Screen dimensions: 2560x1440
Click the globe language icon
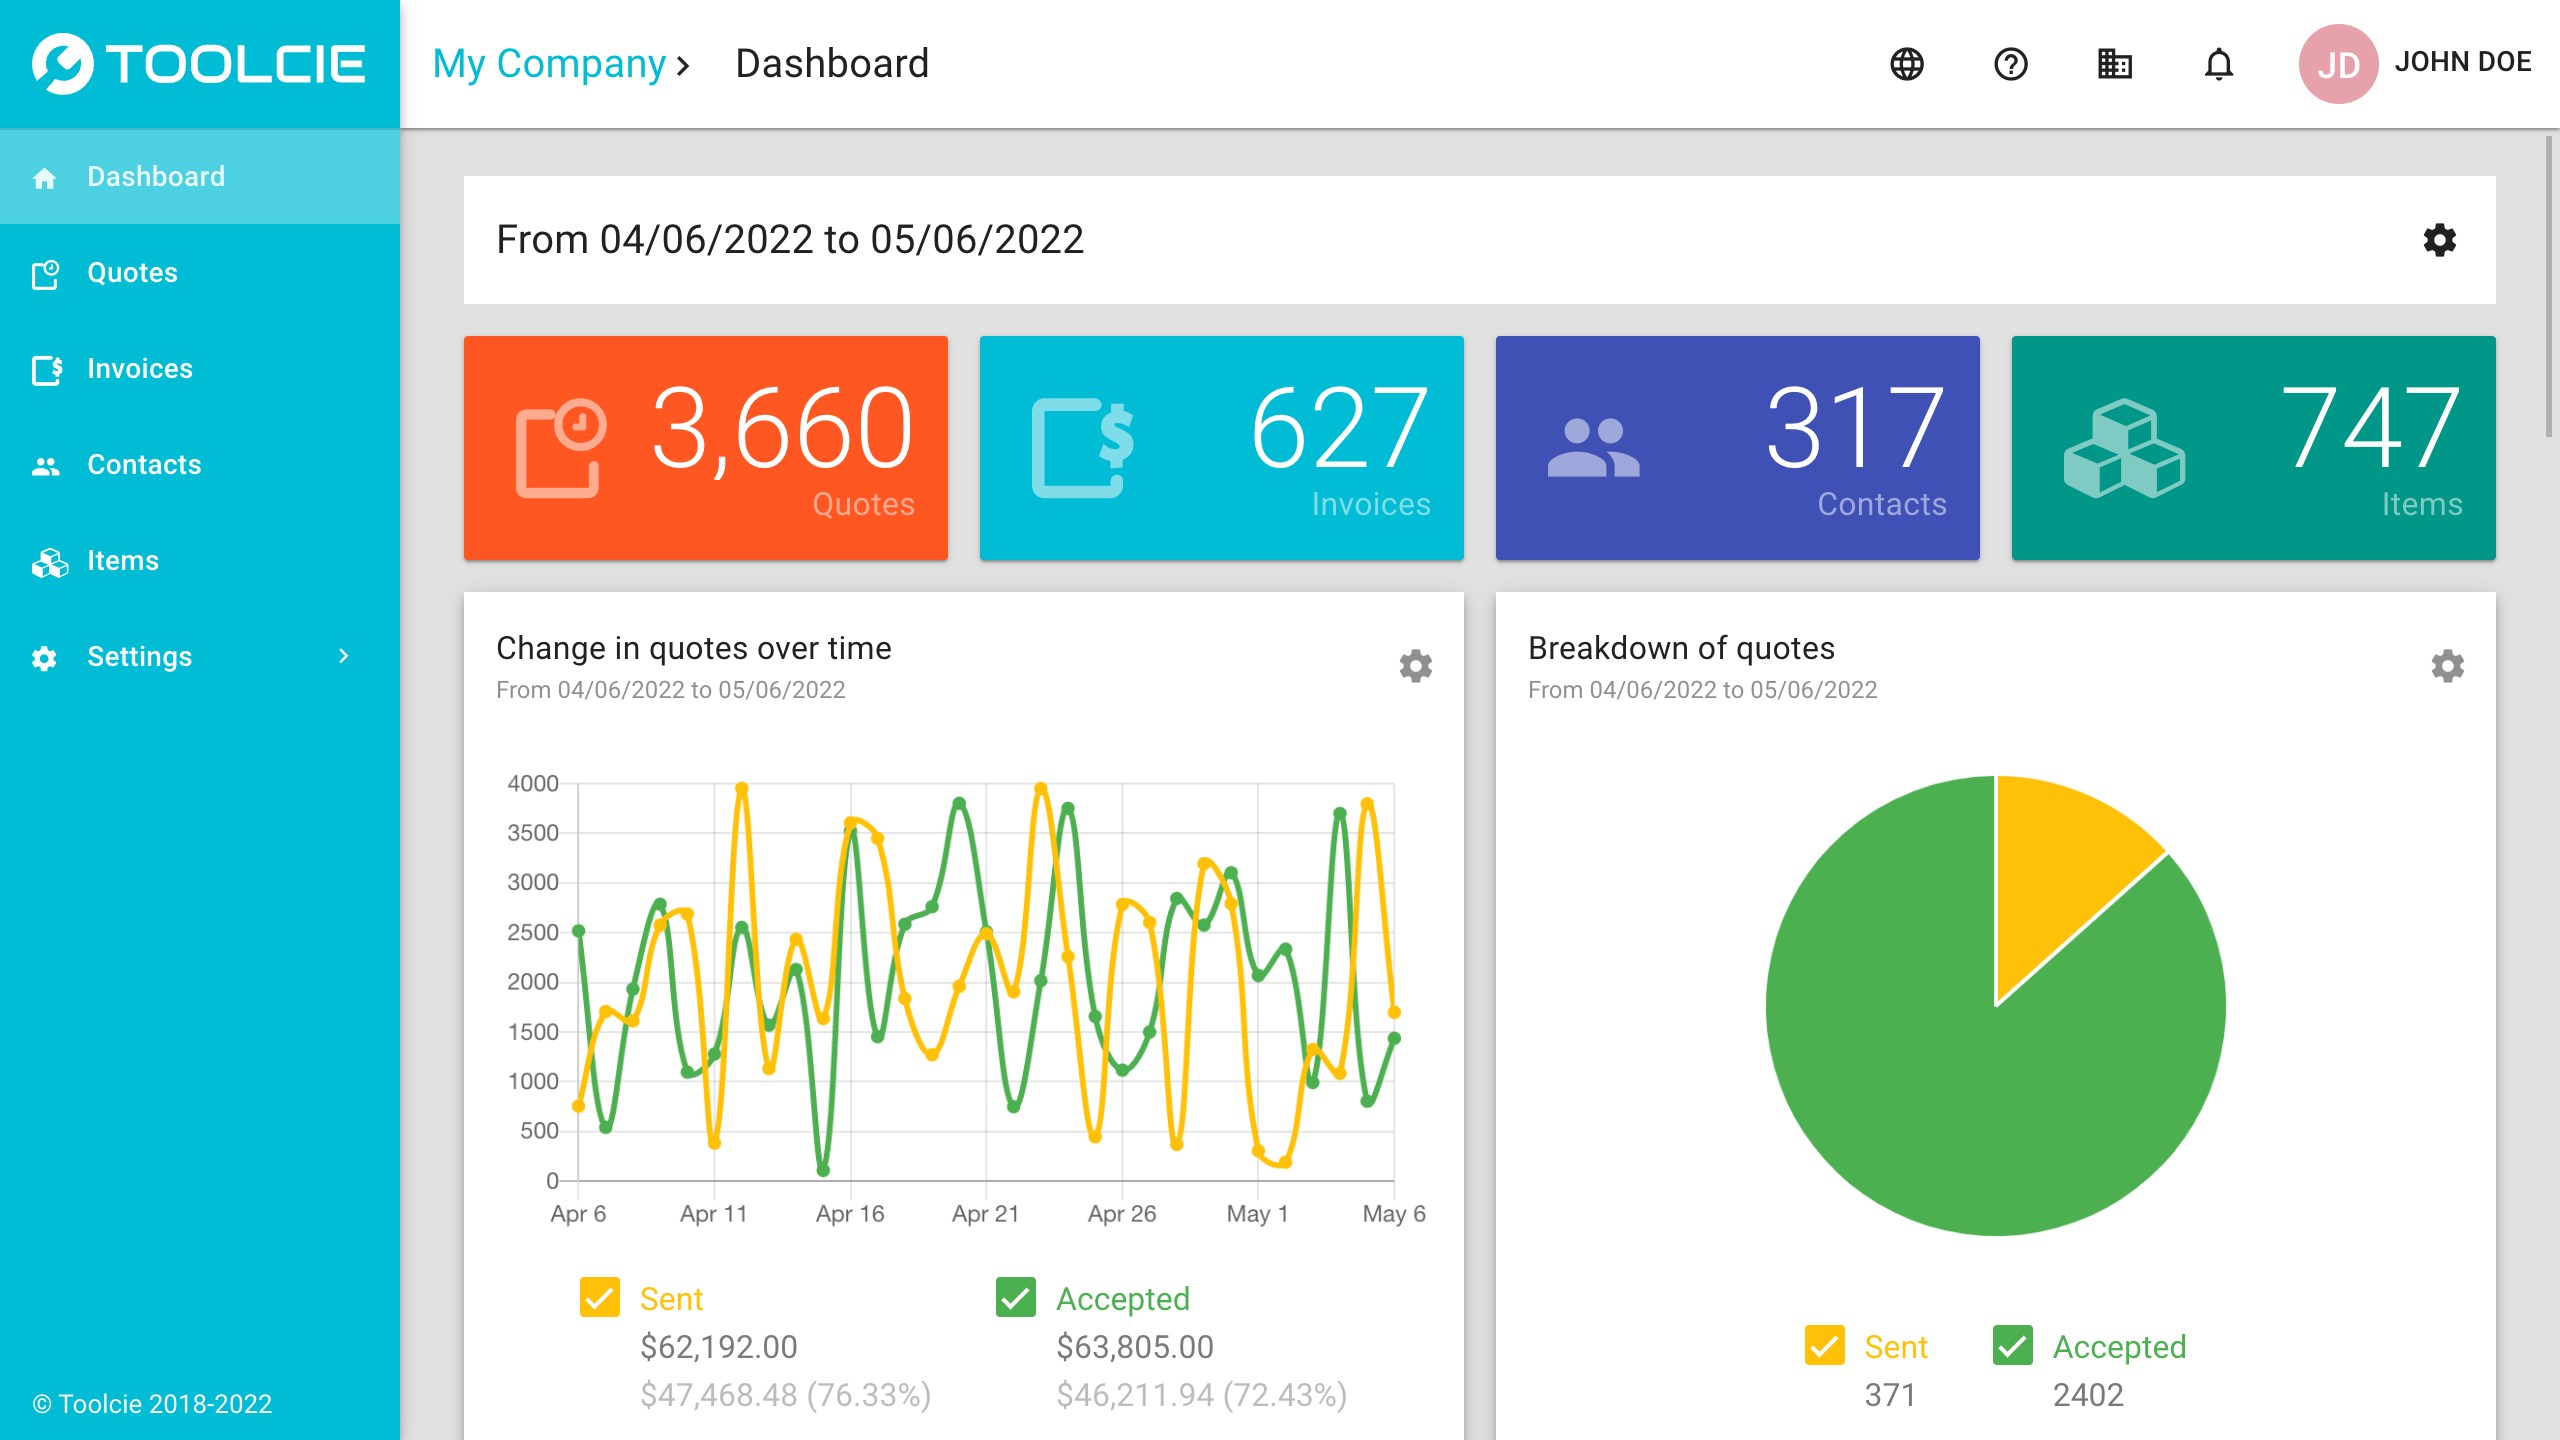(1907, 64)
